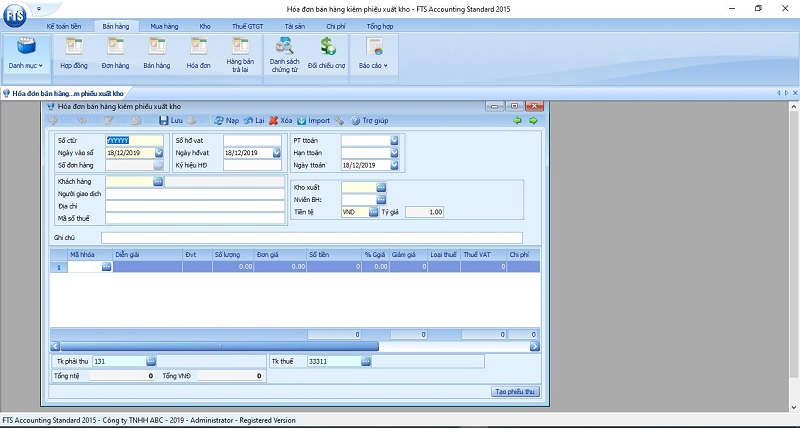Browse accounts via Tk phải thu lookup button
Screen dimensions: 800x428
pos(151,362)
